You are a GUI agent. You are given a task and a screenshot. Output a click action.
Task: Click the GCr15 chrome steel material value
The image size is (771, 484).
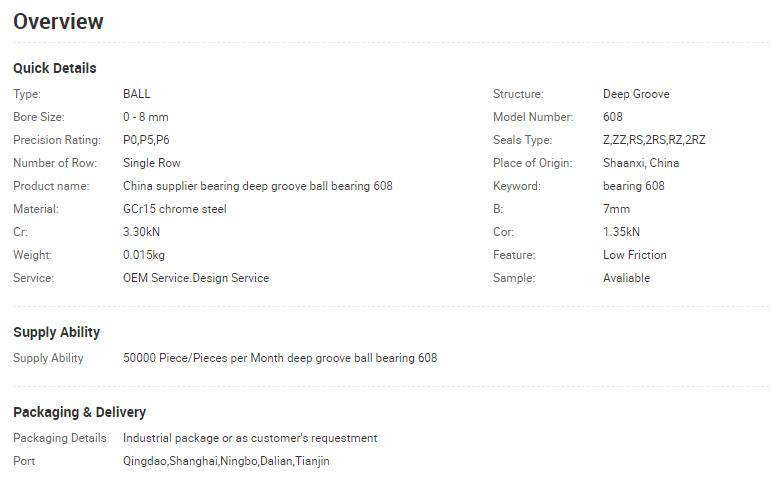[175, 209]
